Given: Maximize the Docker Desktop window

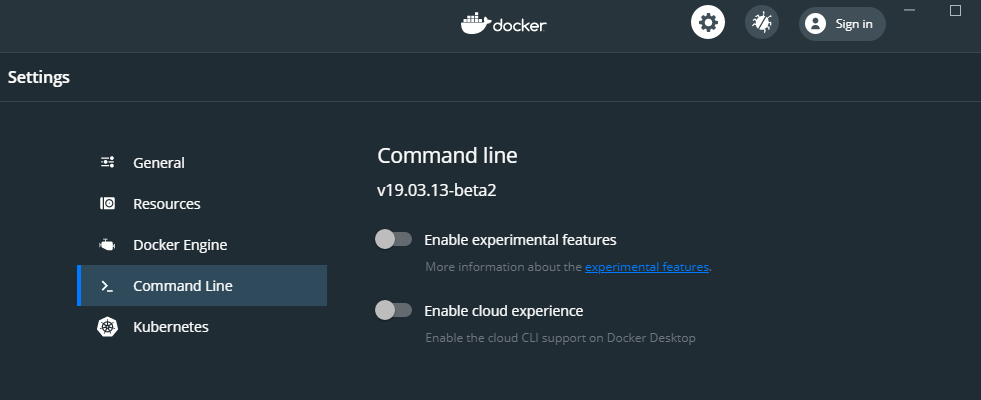Looking at the screenshot, I should click(955, 10).
